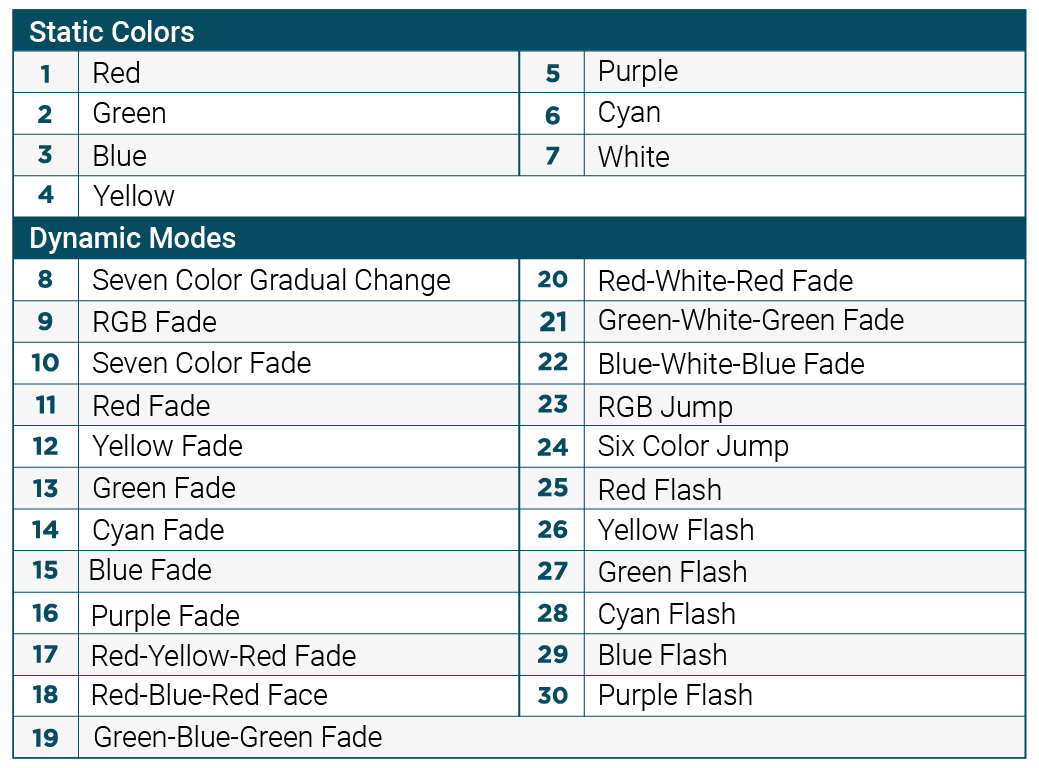This screenshot has height=768, width=1039.
Task: Click the Yellow static color row
Action: coord(134,196)
